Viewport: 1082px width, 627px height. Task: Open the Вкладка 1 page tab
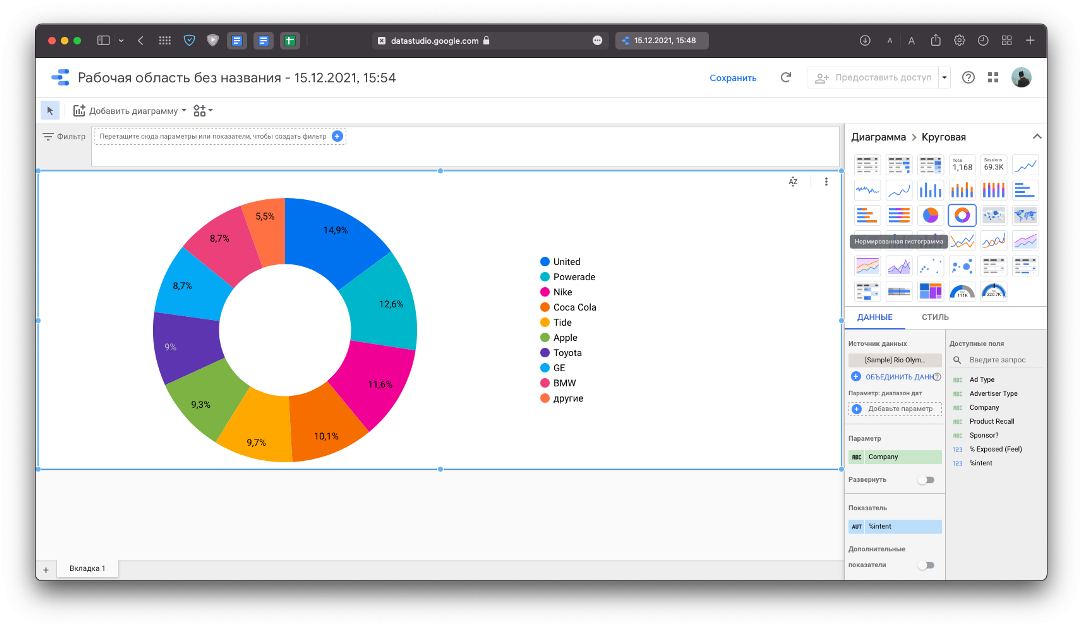pos(87,568)
